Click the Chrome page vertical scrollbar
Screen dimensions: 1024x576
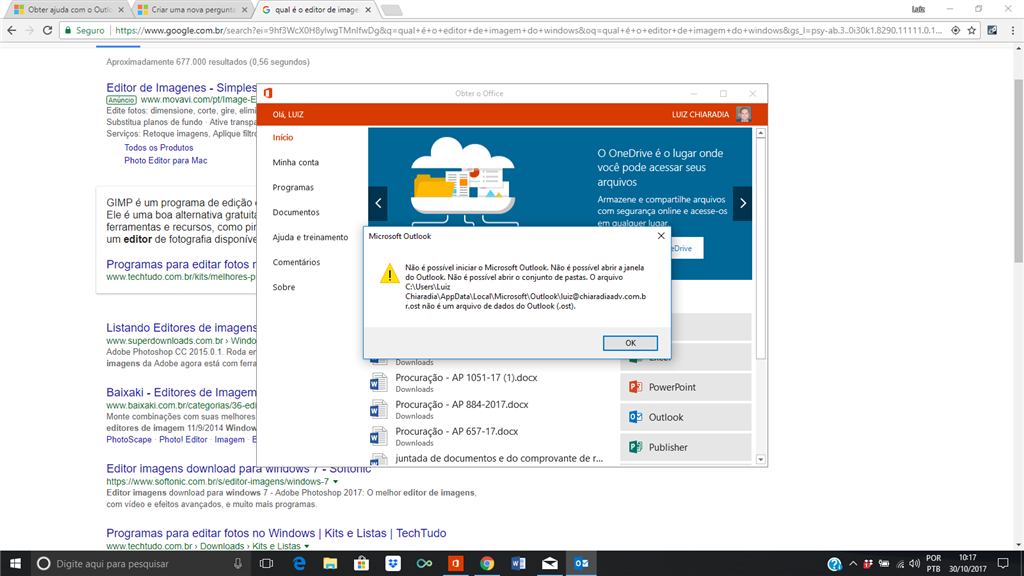click(1019, 170)
